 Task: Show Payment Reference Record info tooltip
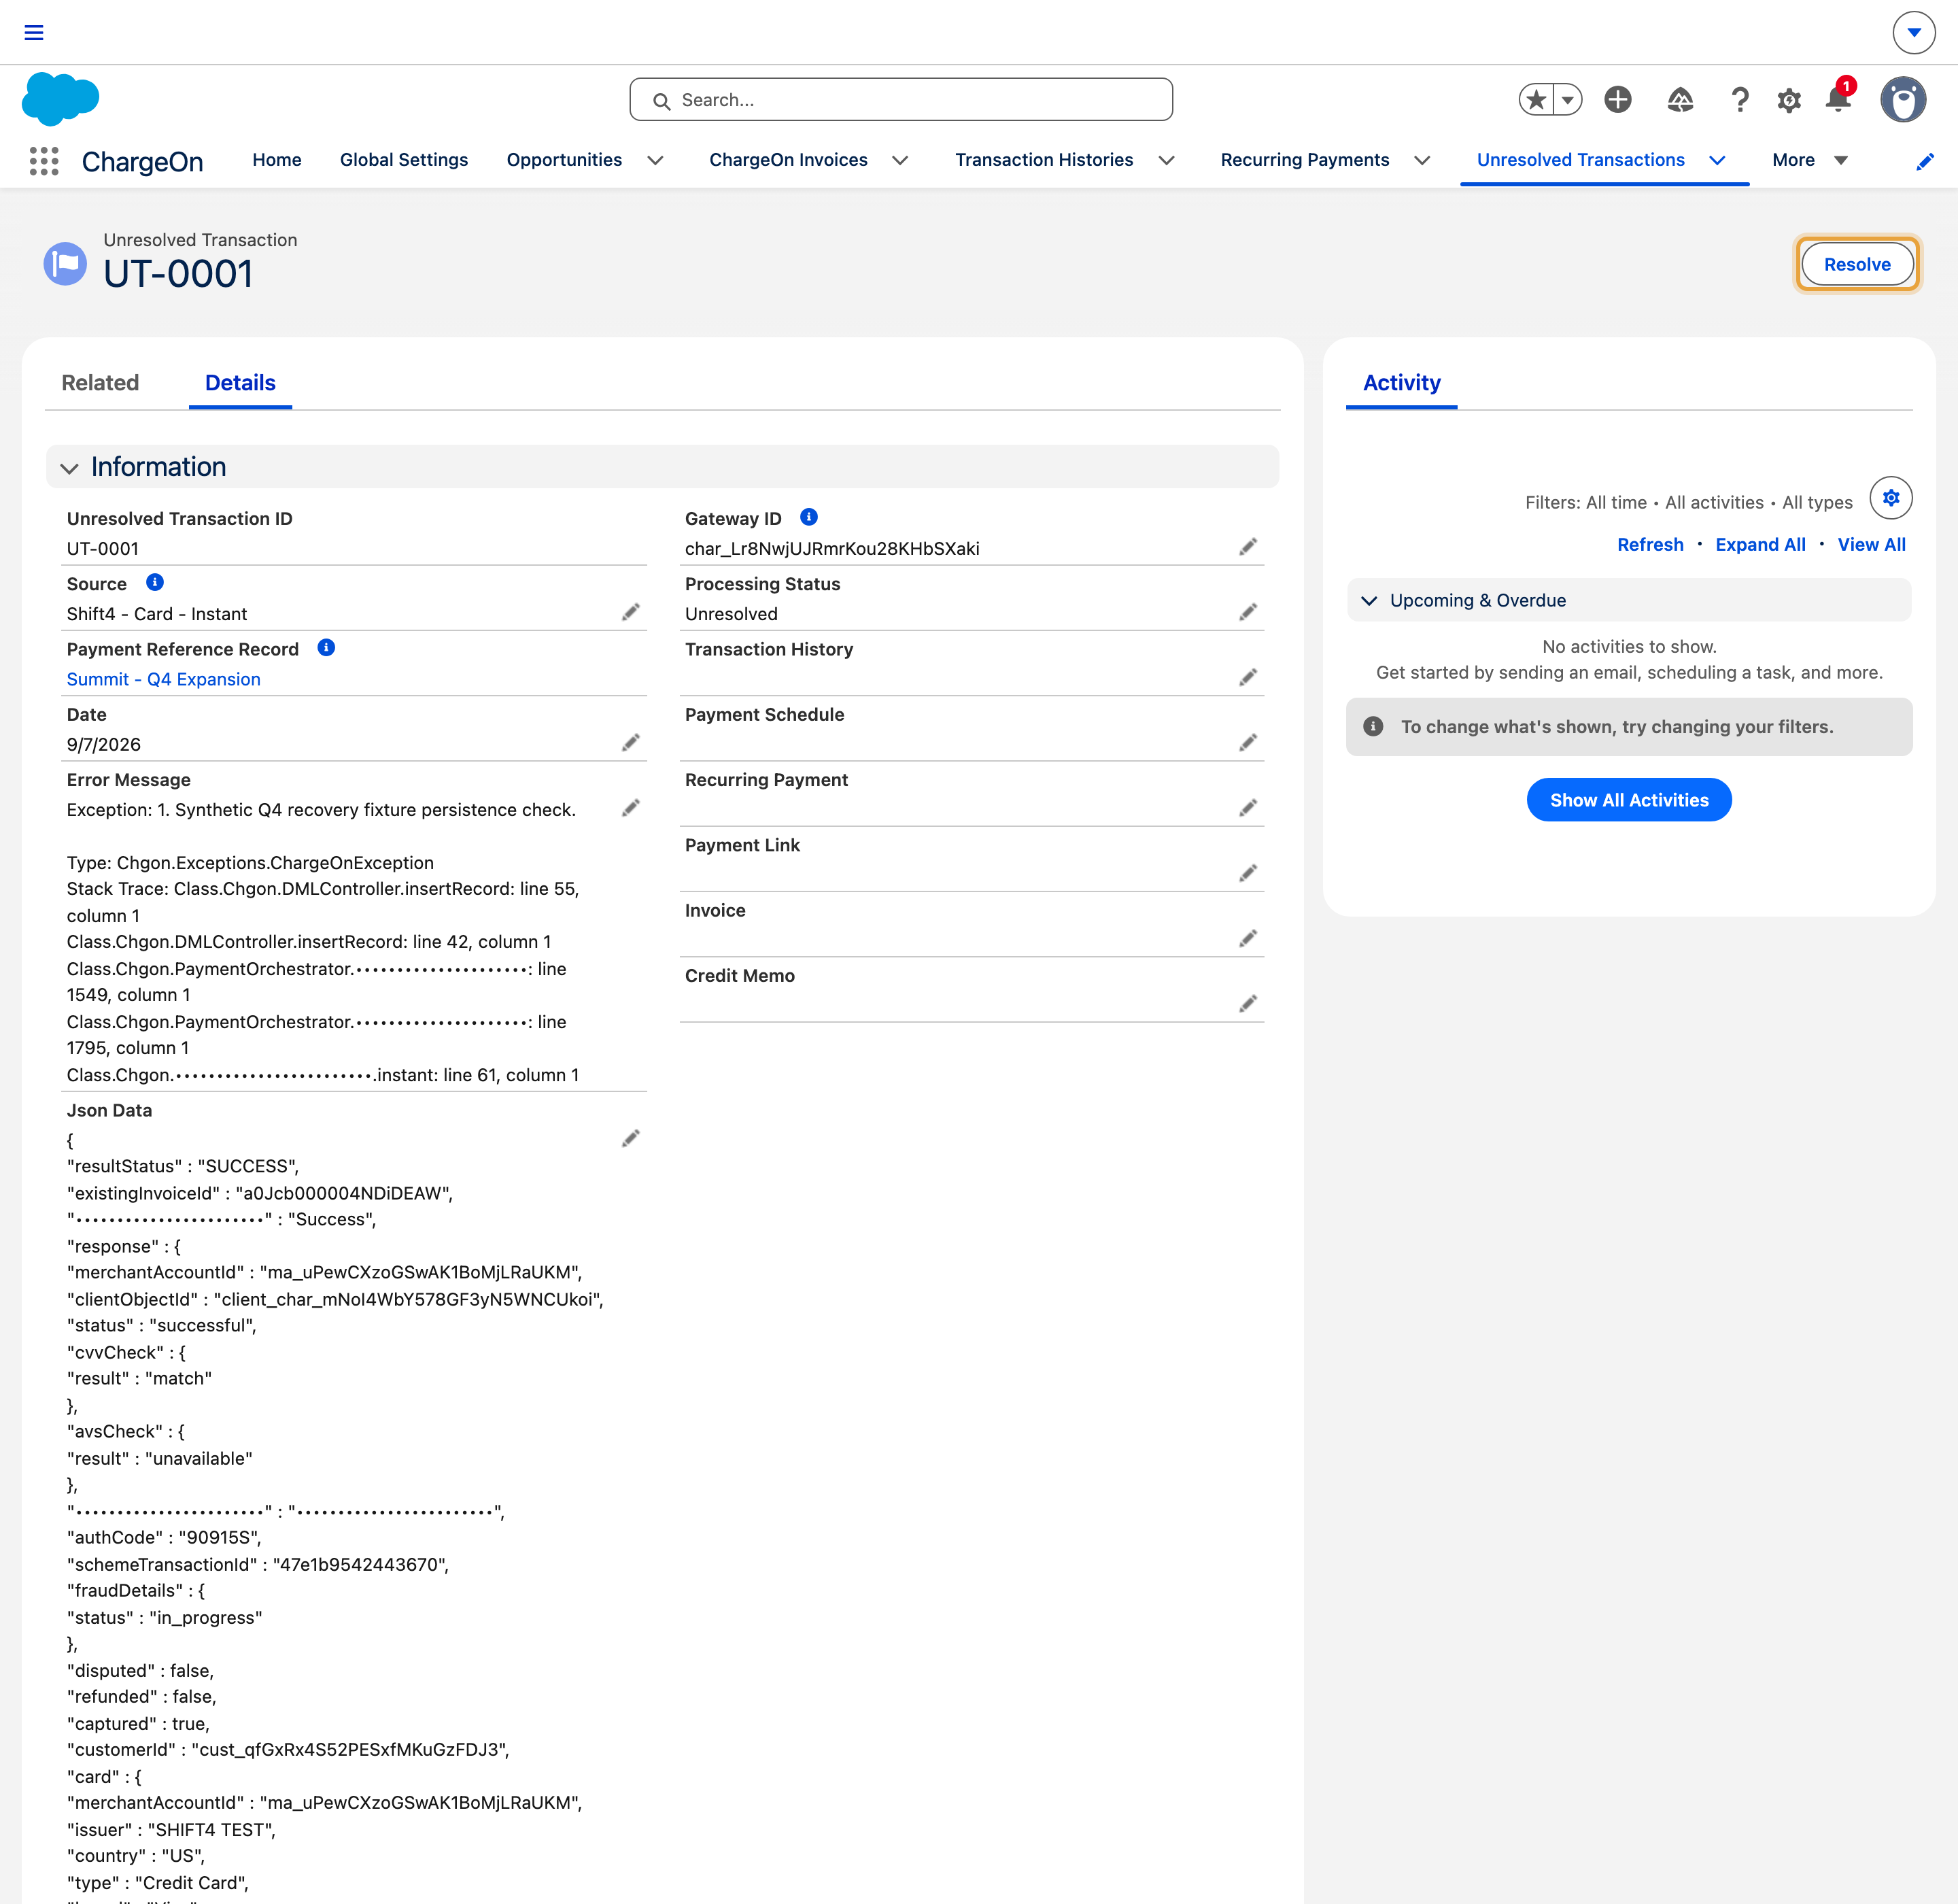point(326,647)
